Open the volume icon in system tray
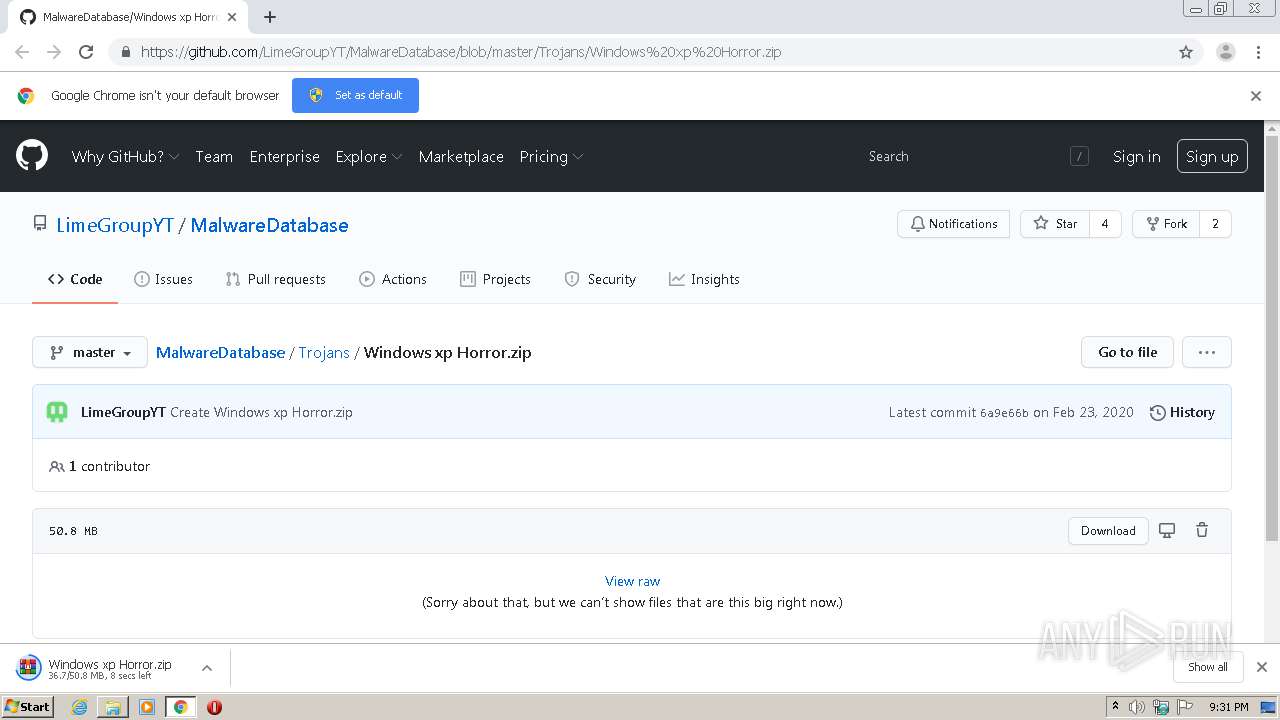The image size is (1280, 720). (1137, 707)
